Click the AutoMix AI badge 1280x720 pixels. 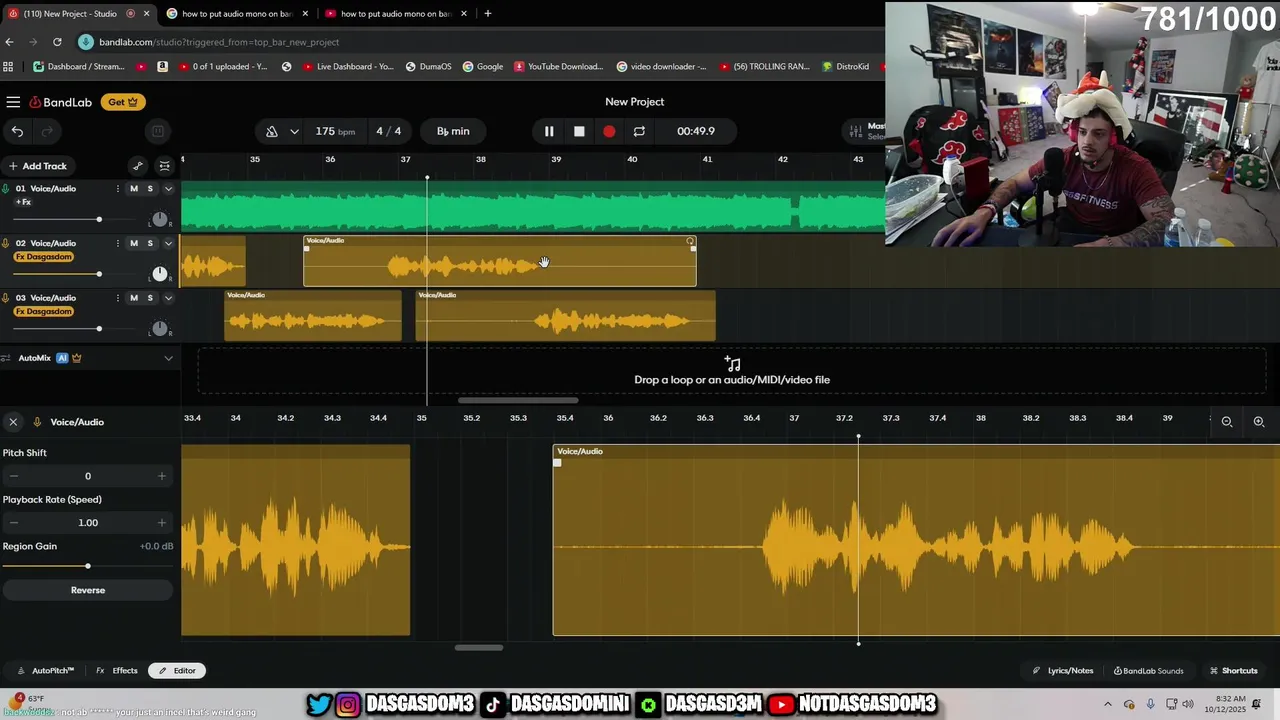click(62, 358)
